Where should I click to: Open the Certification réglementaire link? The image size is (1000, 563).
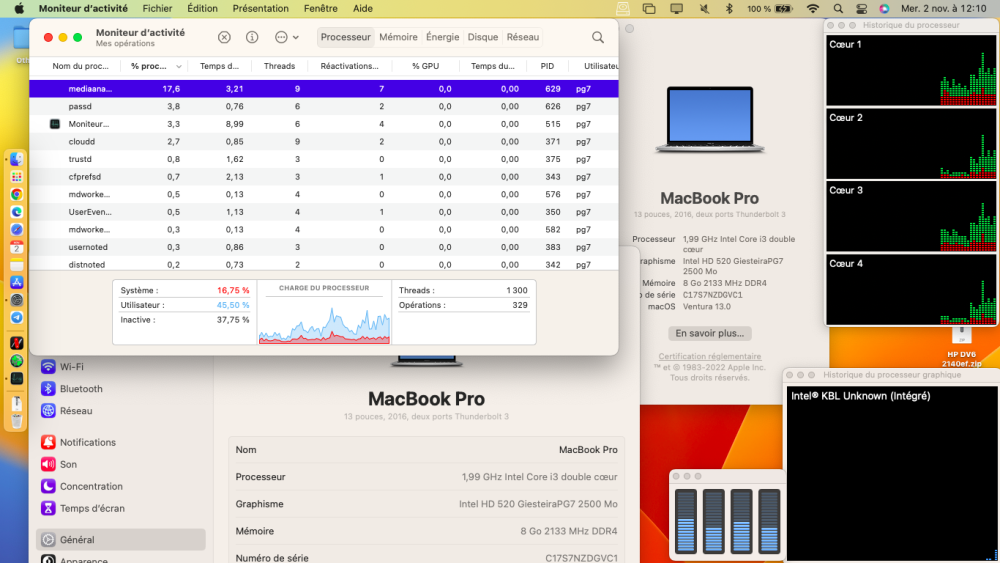[709, 356]
